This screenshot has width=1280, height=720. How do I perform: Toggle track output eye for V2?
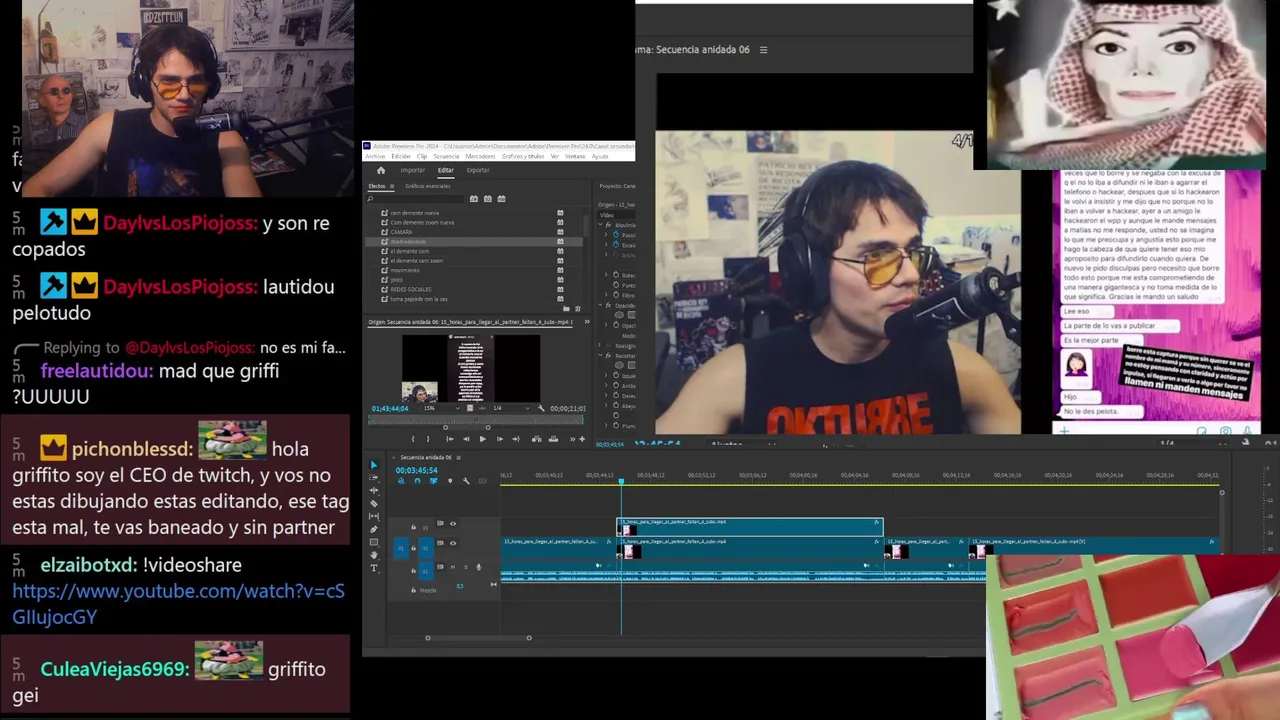pos(453,523)
